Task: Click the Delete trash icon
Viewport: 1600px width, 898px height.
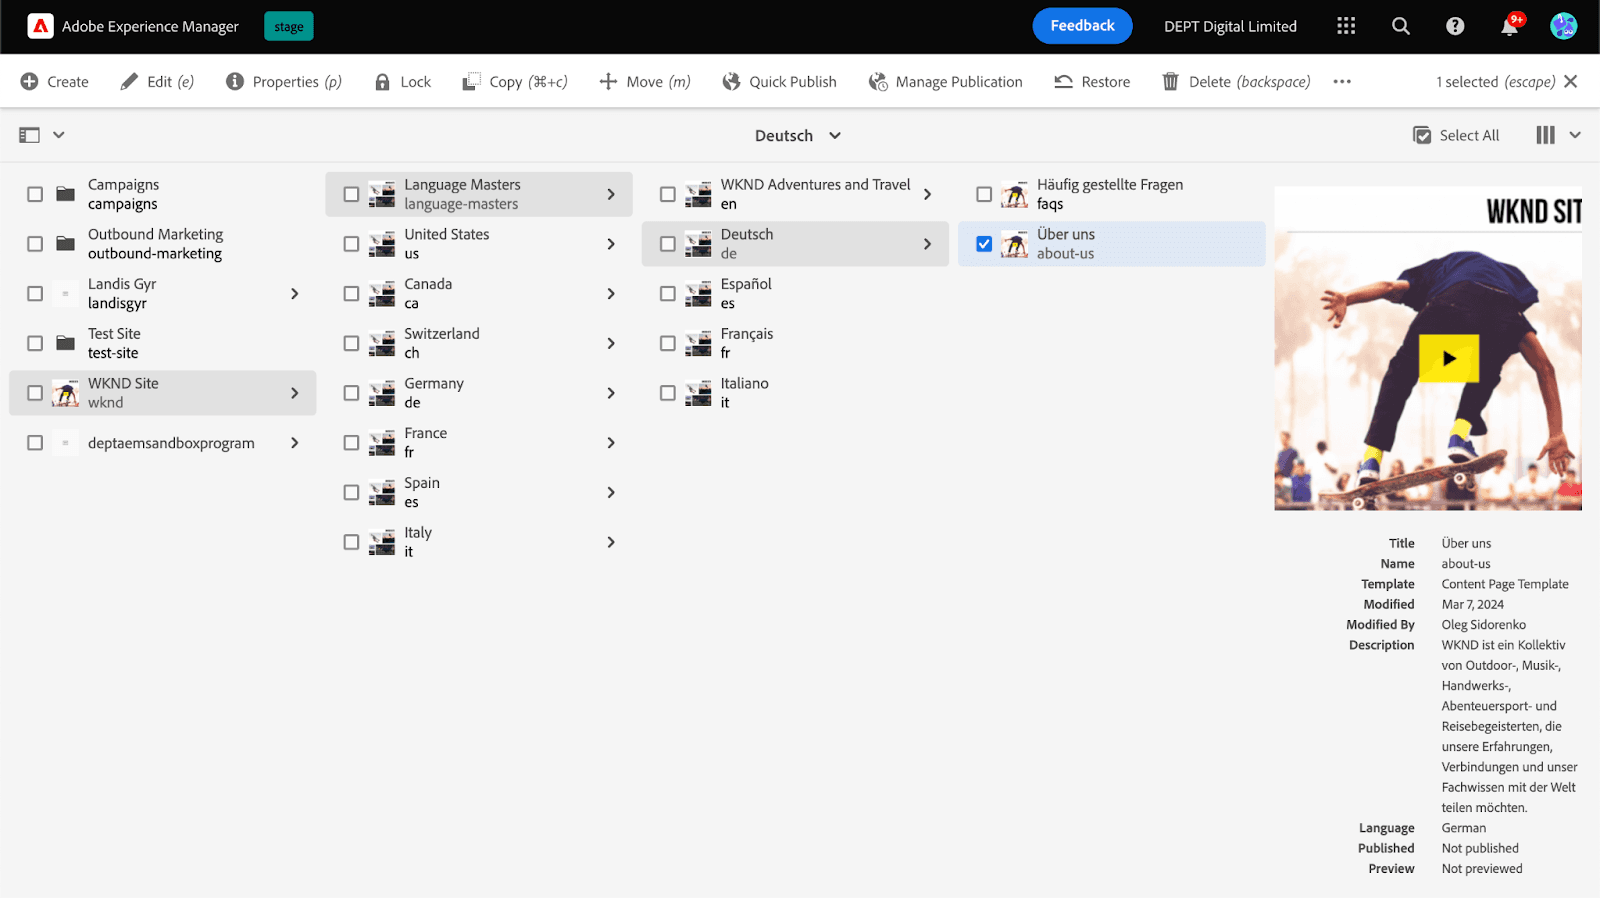Action: pos(1170,82)
